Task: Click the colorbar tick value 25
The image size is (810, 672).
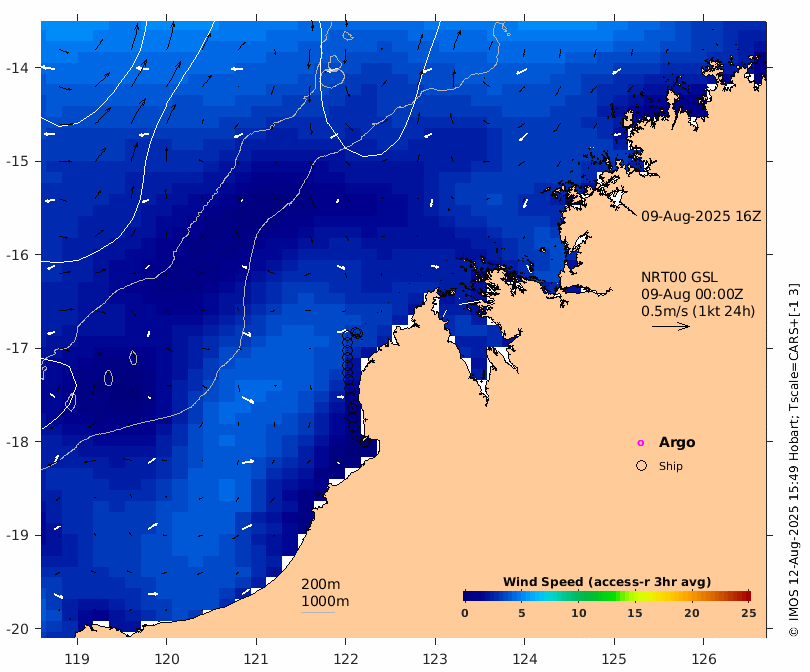Action: tap(749, 613)
